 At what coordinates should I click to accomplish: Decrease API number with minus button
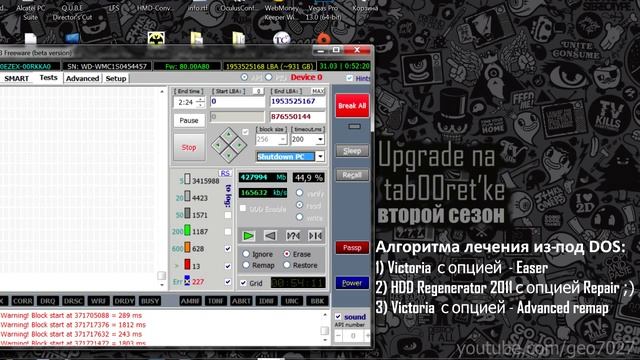[x=338, y=336]
